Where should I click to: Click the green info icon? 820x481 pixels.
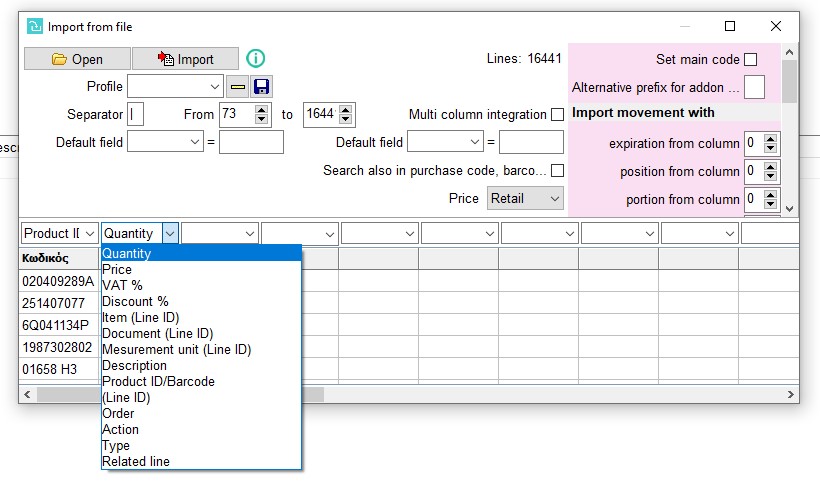click(x=256, y=58)
